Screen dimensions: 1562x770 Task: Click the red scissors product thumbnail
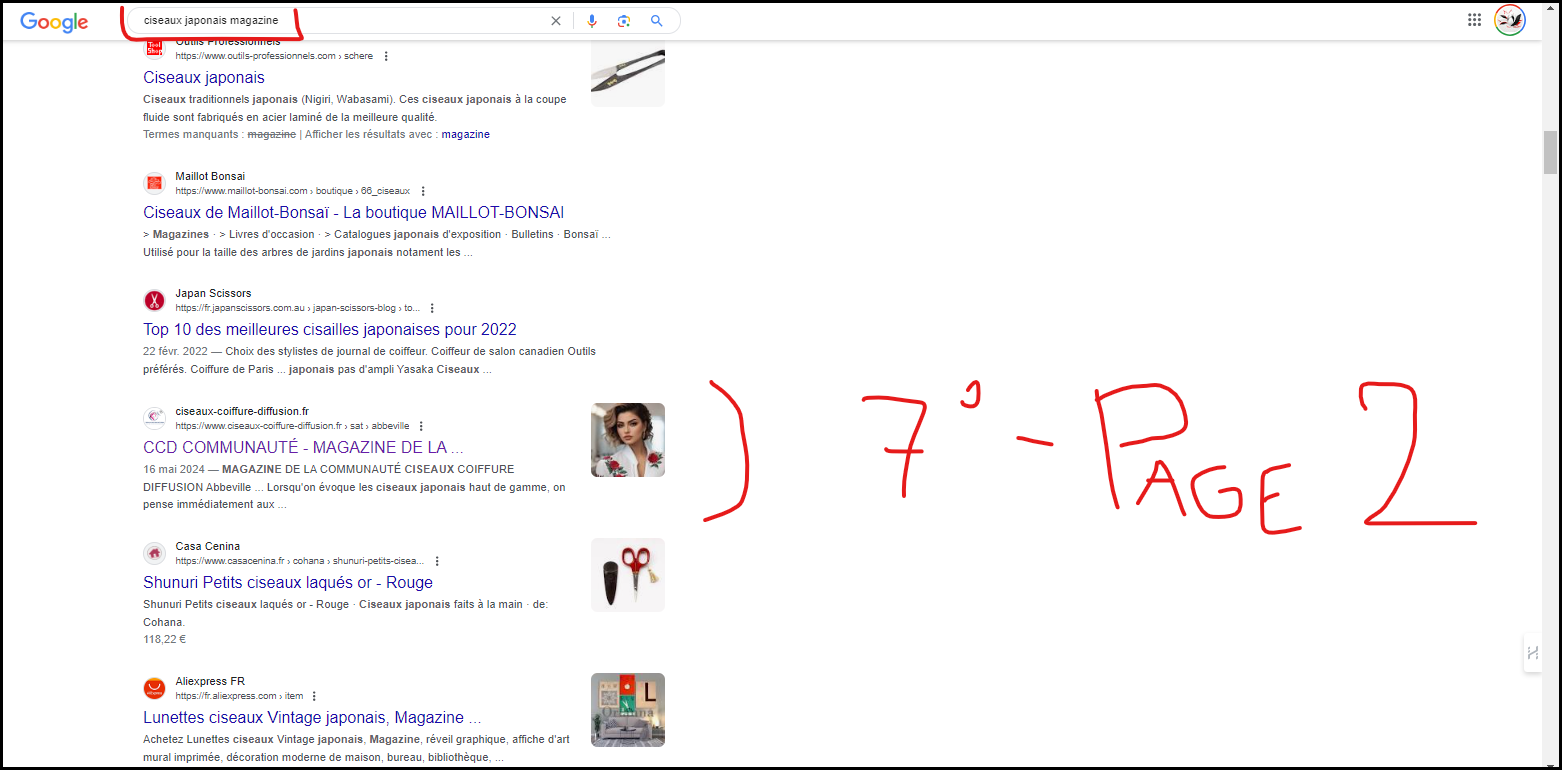tap(628, 575)
